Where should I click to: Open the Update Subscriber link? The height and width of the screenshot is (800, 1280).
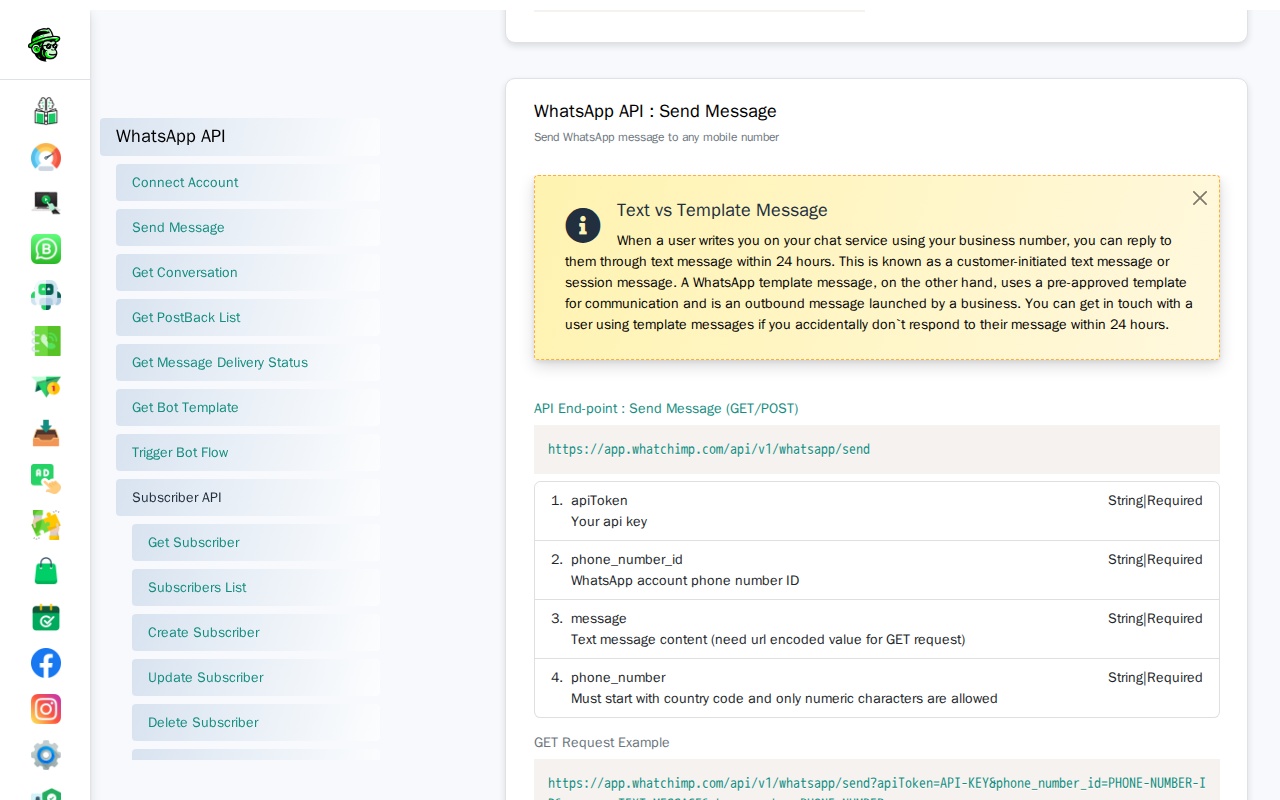[x=256, y=678]
